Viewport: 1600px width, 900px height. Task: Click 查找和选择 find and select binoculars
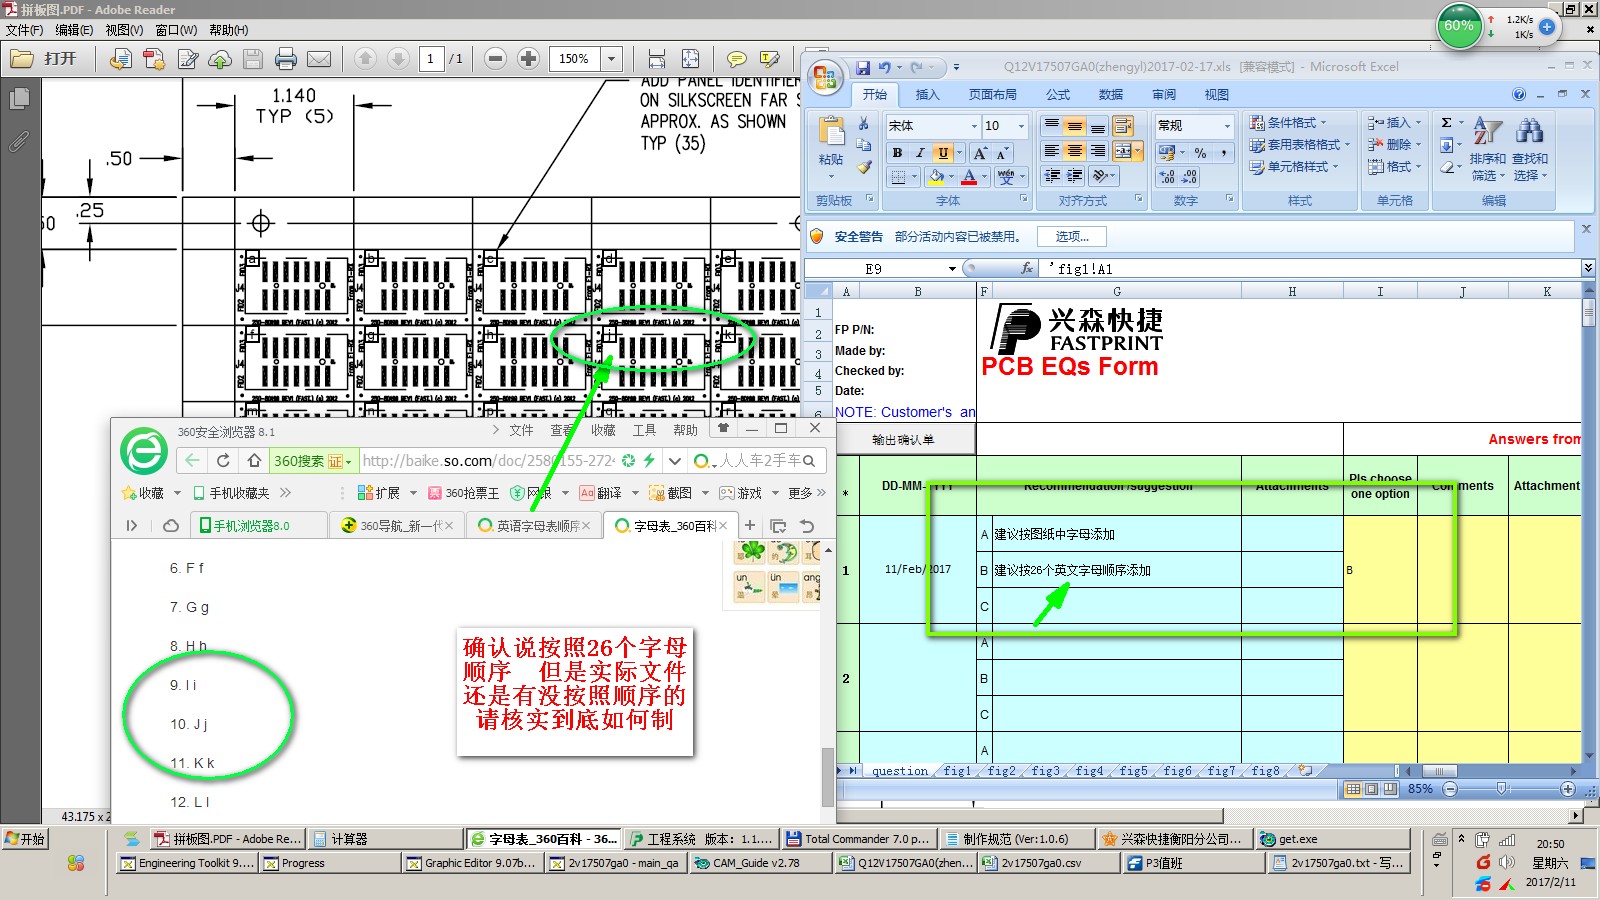pos(1530,149)
